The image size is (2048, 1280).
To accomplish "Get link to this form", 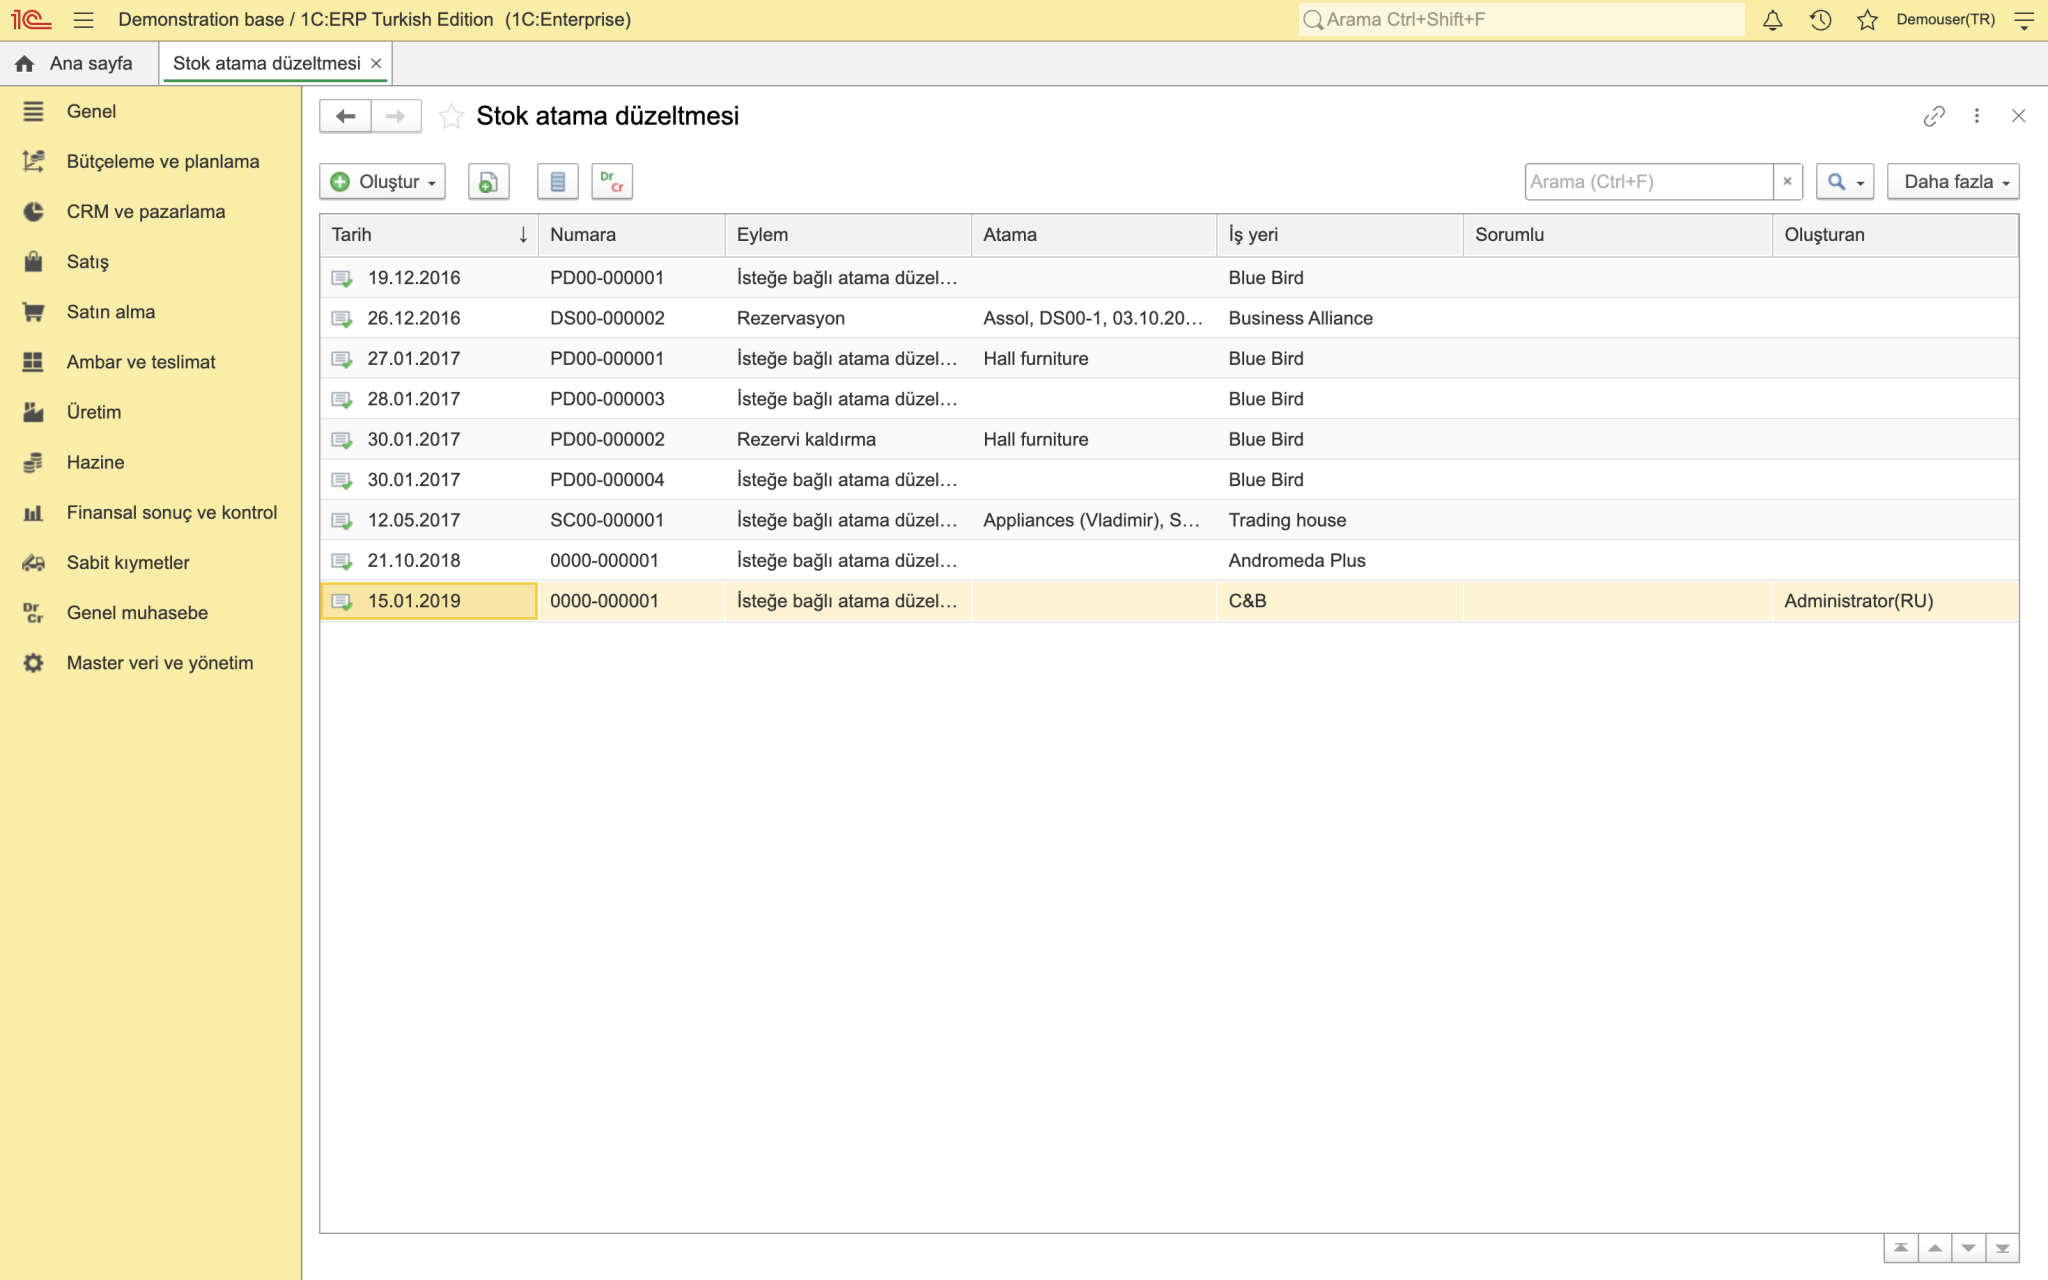I will click(1934, 116).
